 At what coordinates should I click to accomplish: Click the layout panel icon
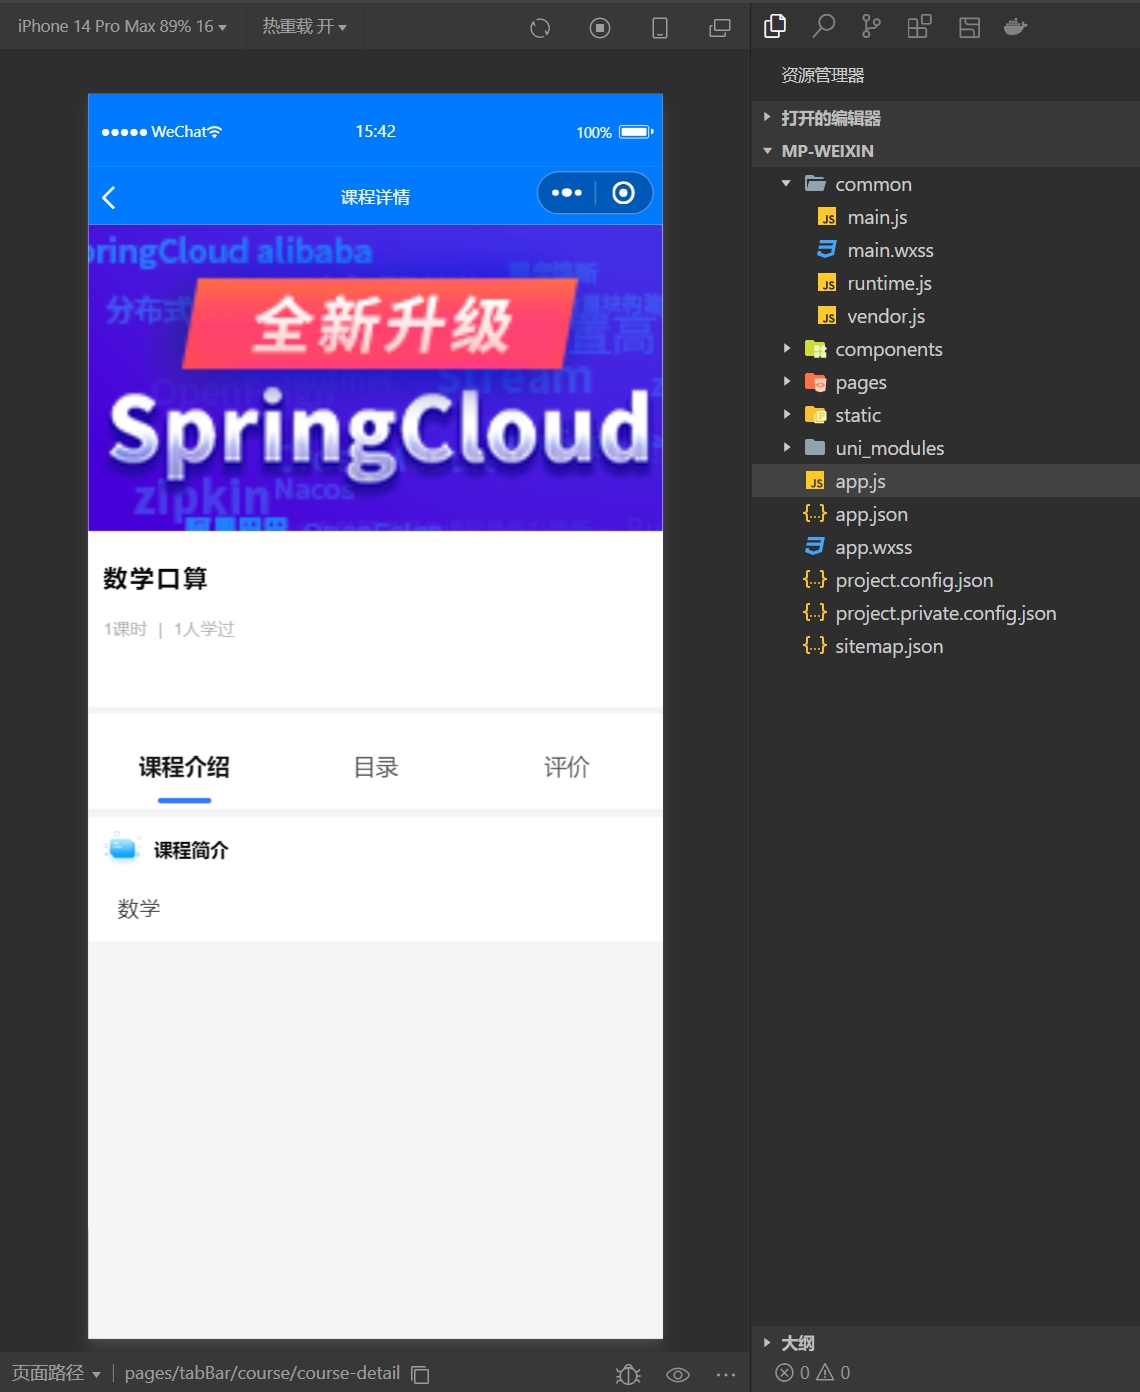tap(969, 27)
